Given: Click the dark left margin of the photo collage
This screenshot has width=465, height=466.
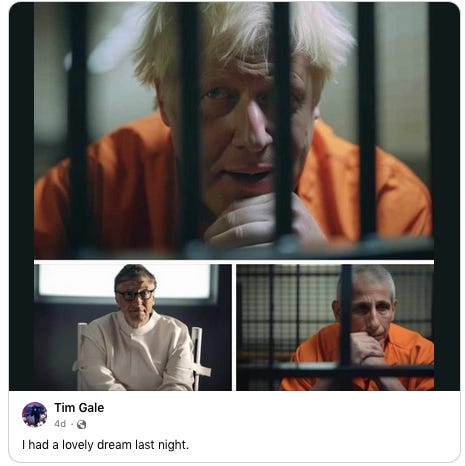Looking at the screenshot, I should pos(21,197).
